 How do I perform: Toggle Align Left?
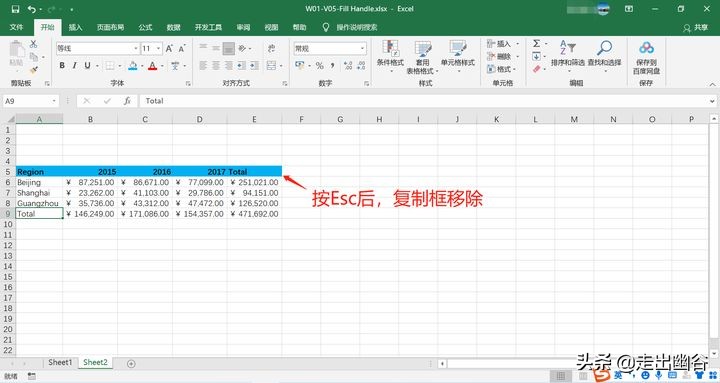click(x=203, y=66)
